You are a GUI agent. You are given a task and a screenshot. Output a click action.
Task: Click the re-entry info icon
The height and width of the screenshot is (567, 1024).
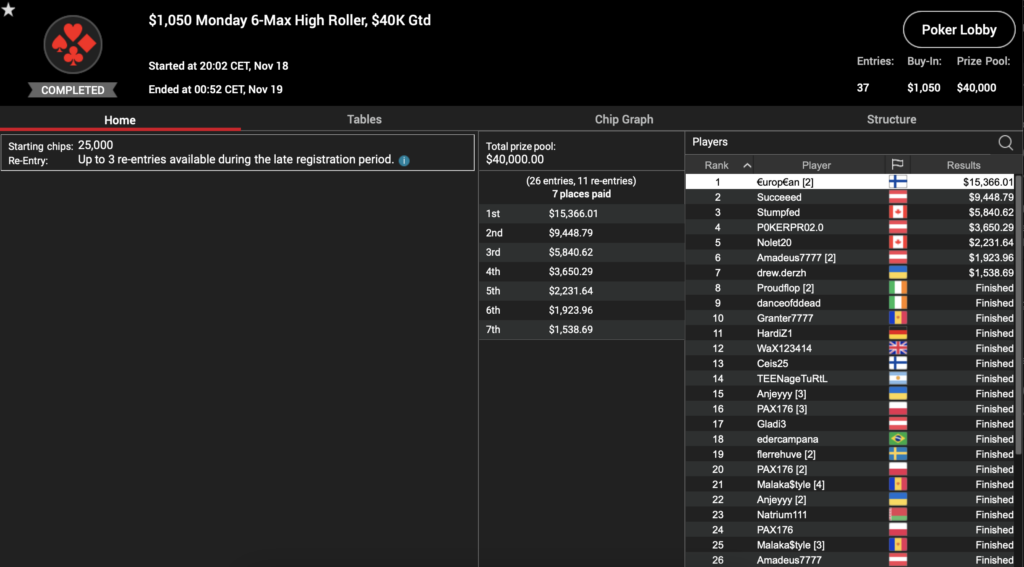pos(404,160)
